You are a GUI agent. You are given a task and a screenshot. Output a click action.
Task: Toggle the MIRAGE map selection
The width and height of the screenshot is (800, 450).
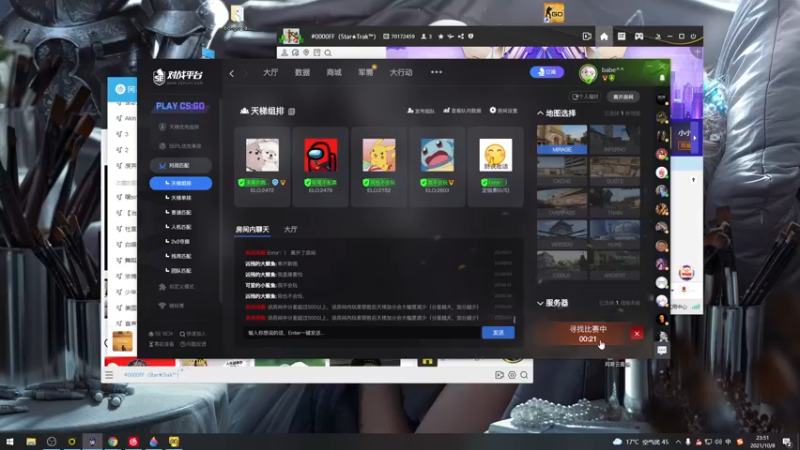tap(562, 139)
